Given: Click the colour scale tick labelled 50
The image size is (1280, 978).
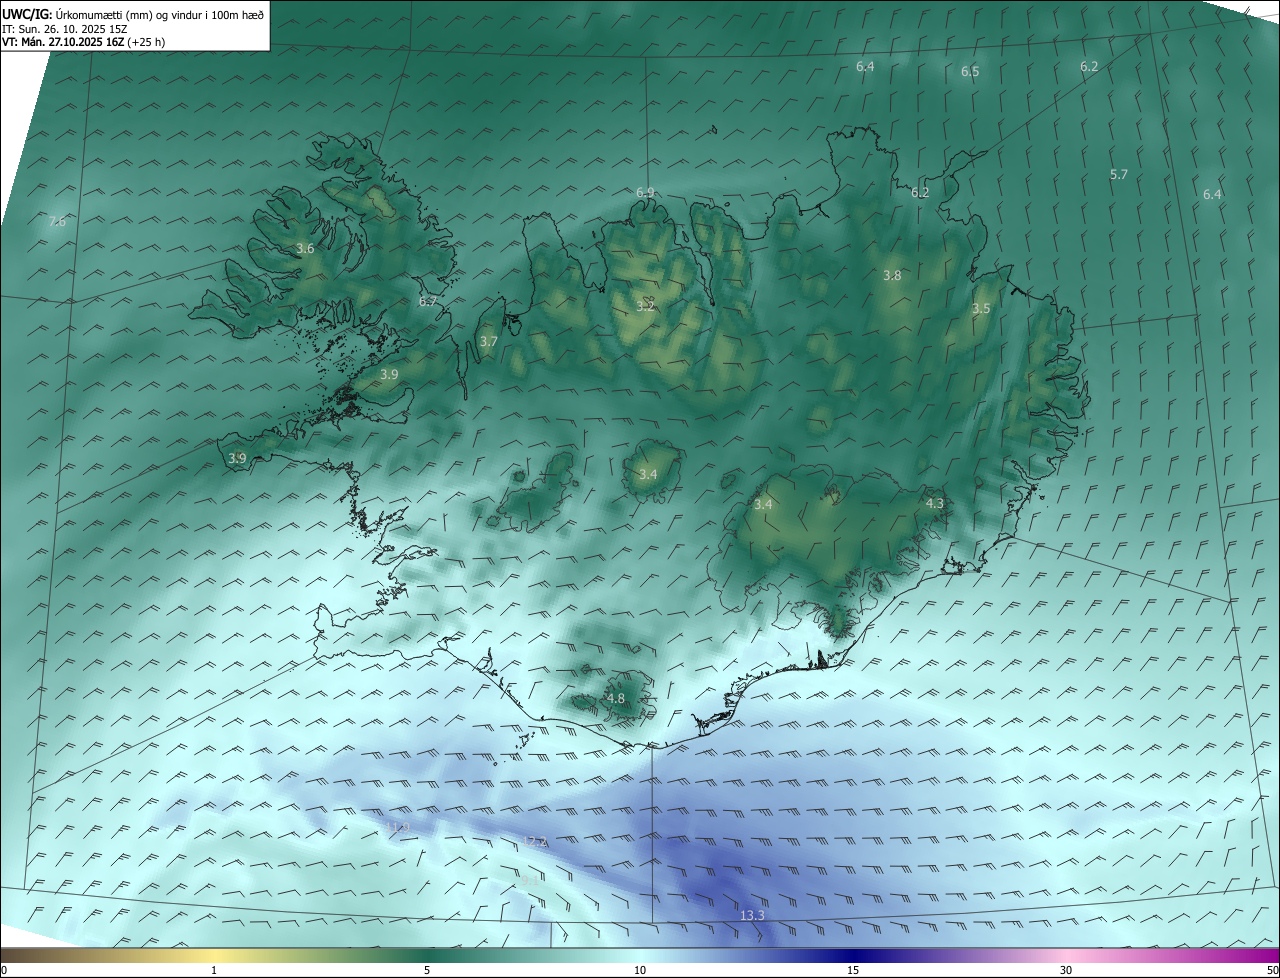Looking at the screenshot, I should (1272, 970).
